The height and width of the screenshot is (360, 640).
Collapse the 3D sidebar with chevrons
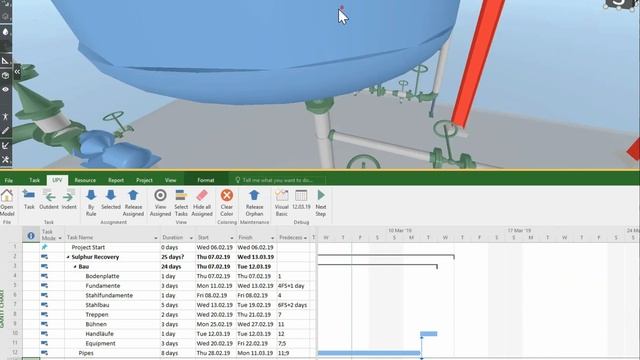coord(17,72)
